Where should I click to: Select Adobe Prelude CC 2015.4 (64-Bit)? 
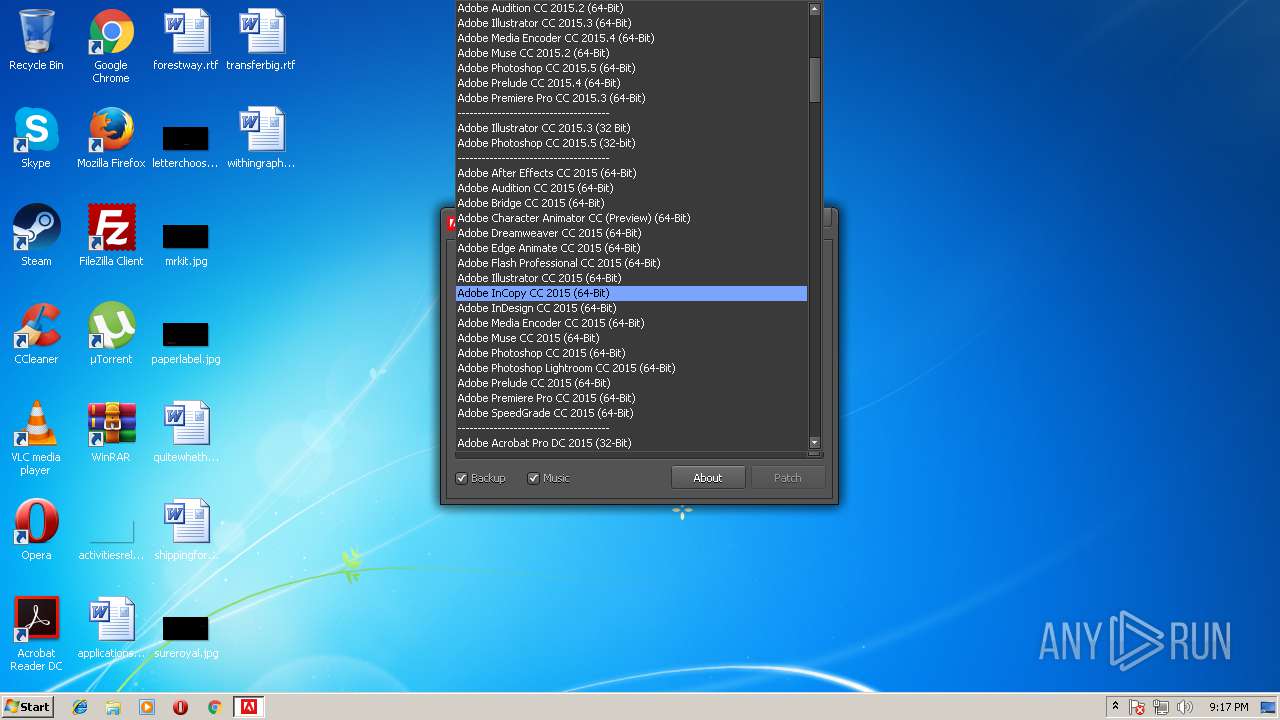(631, 83)
